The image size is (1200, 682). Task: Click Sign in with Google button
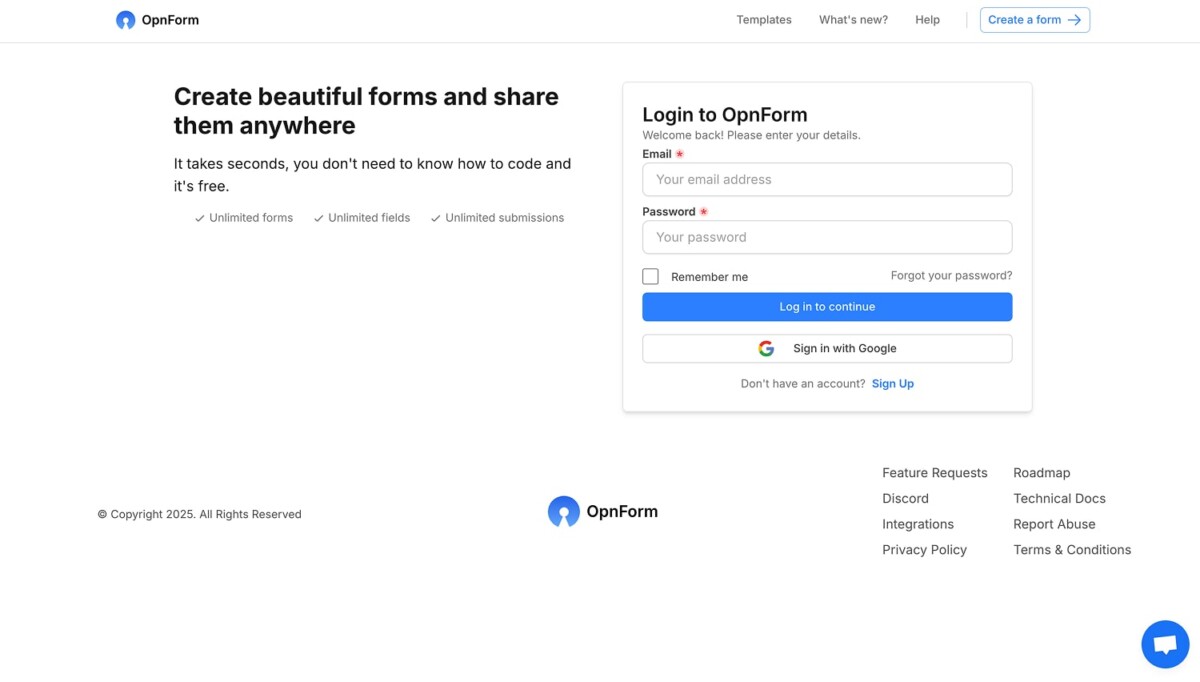pos(827,349)
